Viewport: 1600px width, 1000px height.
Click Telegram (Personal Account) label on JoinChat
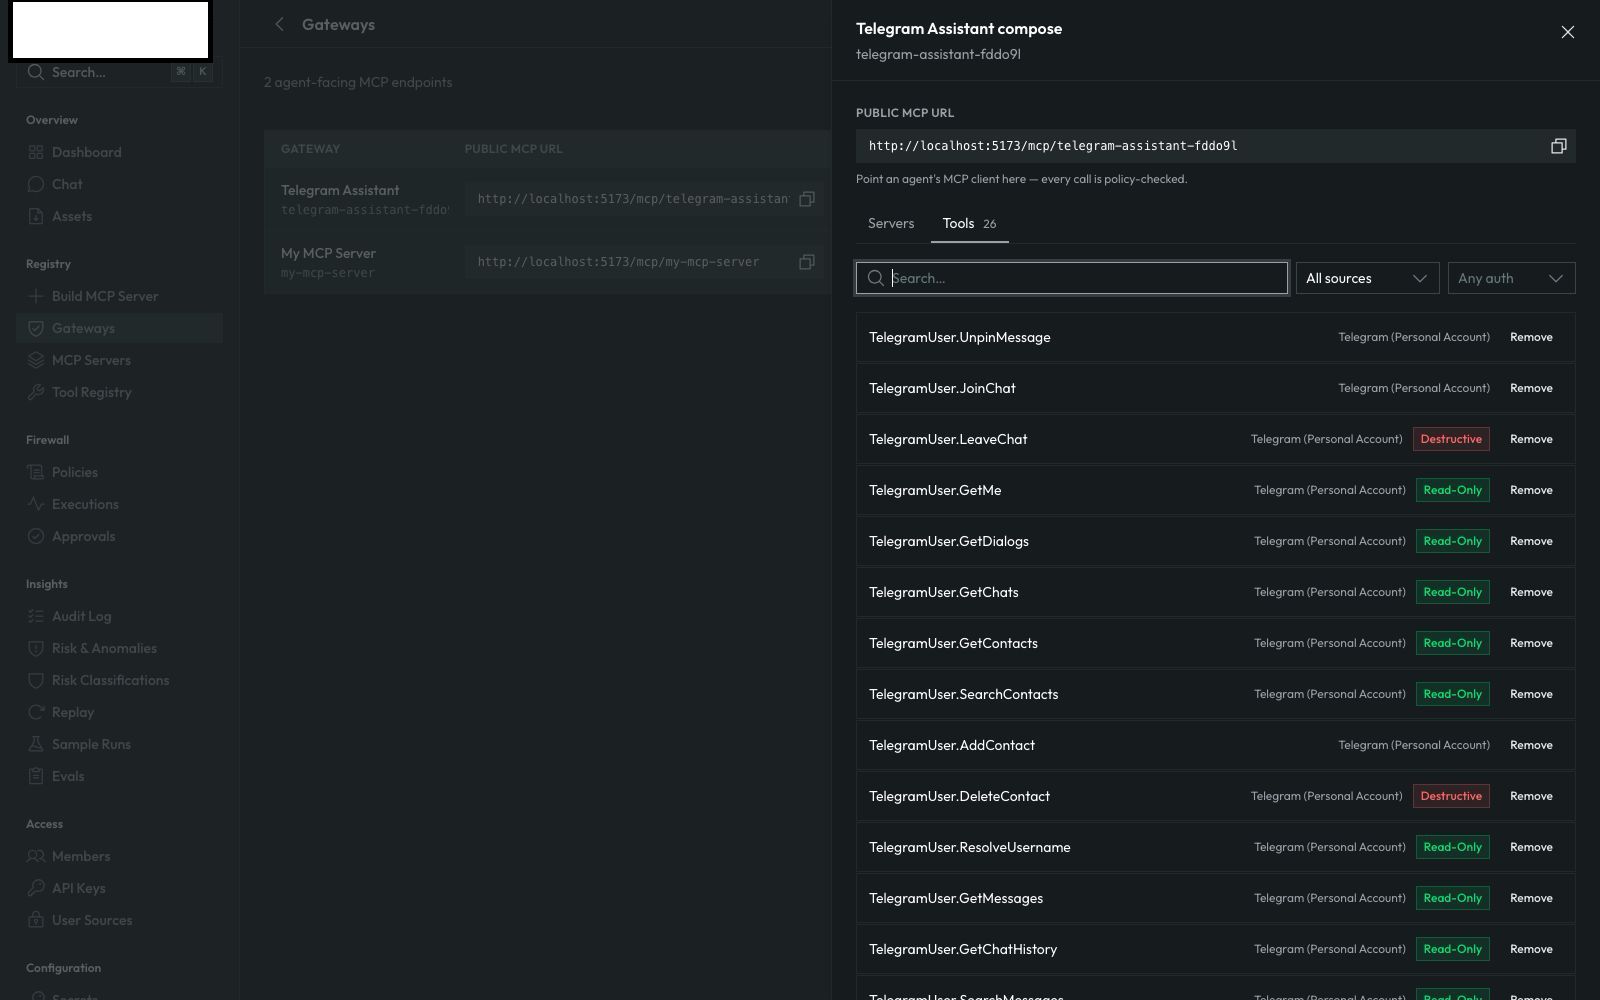[1414, 388]
